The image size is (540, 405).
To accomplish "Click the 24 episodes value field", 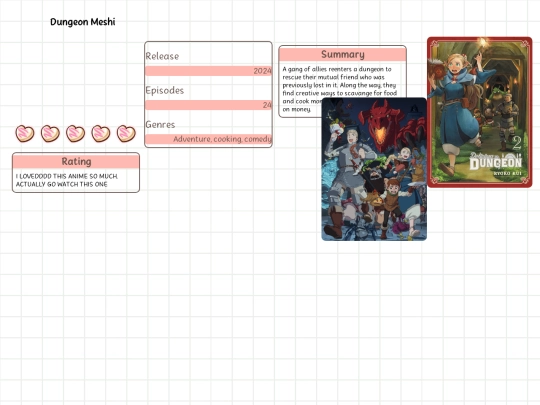I will [x=208, y=105].
